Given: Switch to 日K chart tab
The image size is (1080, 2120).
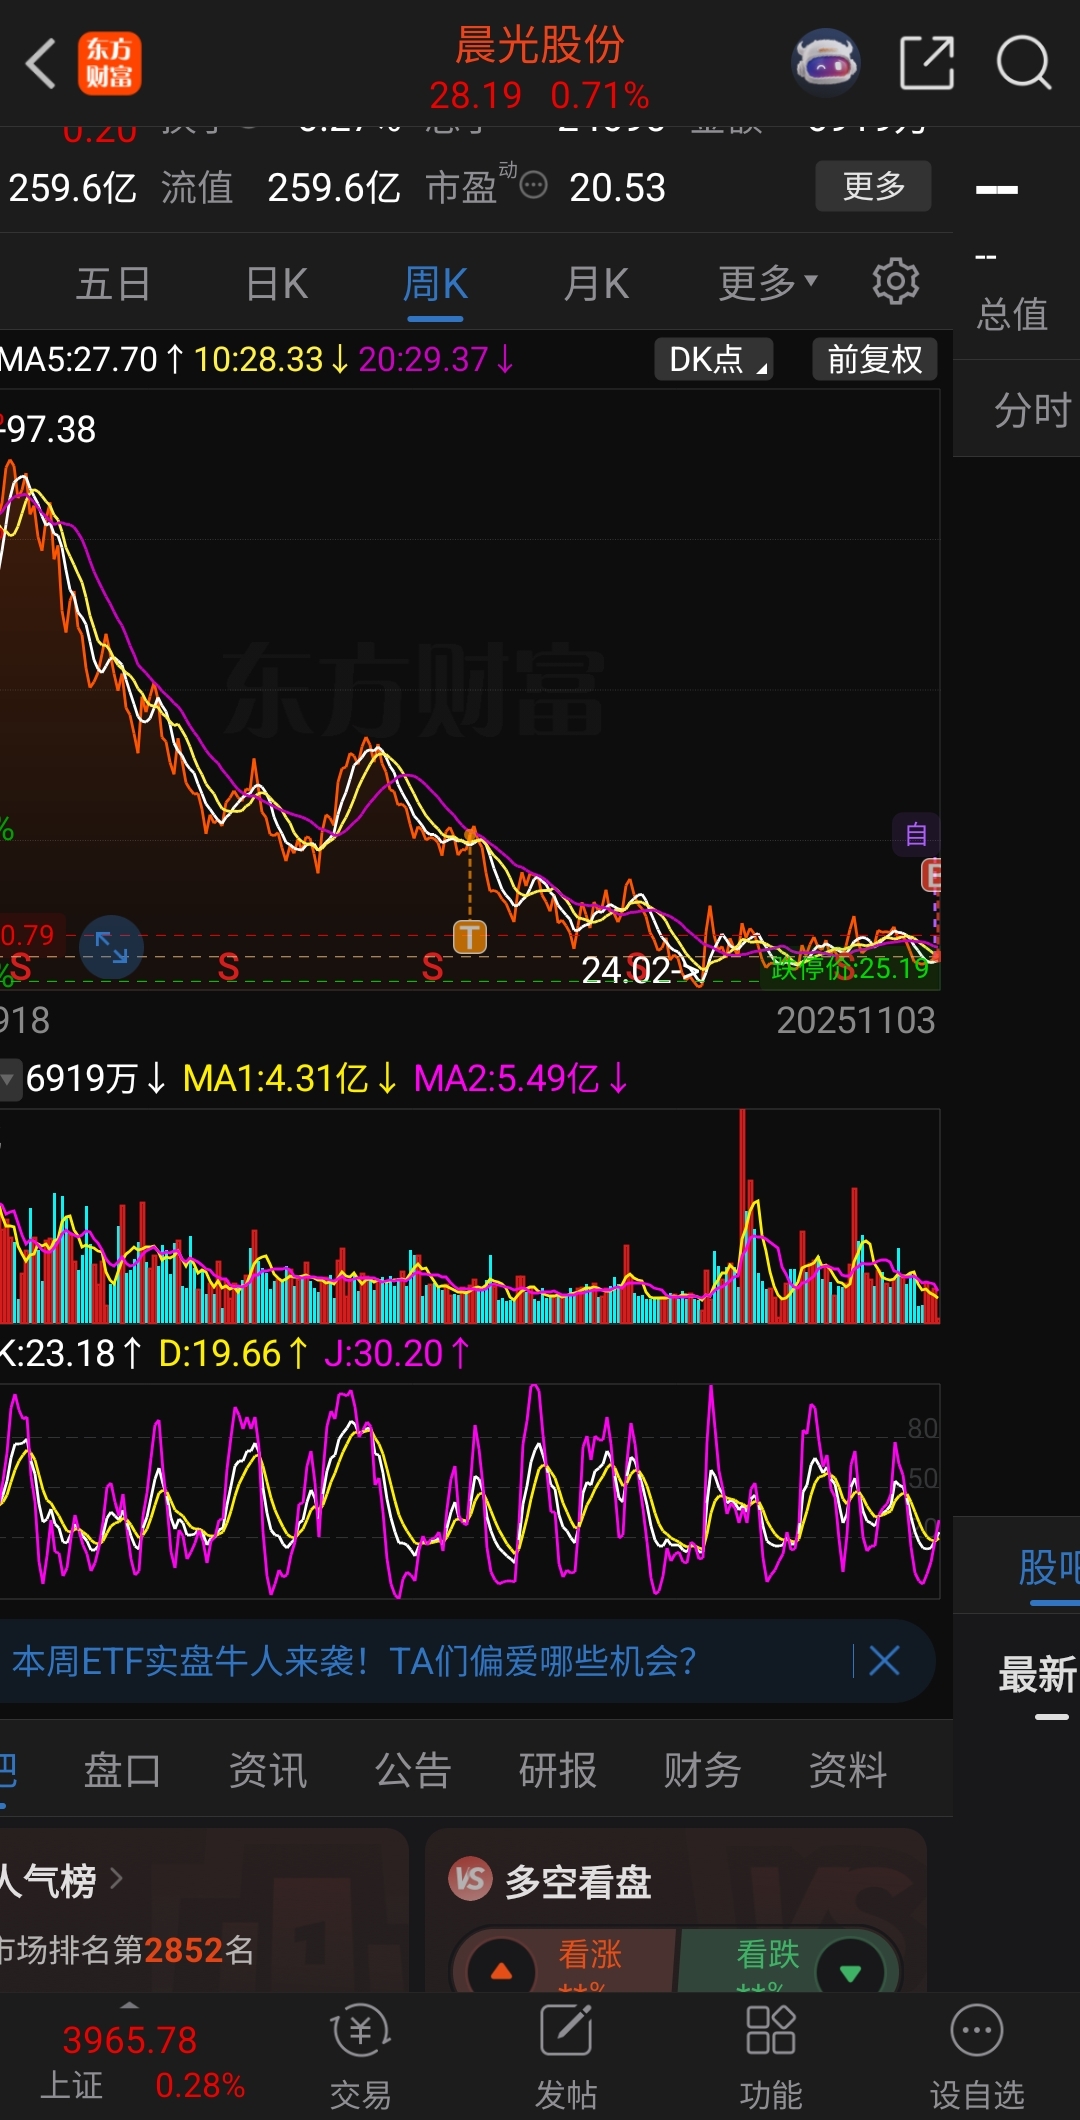Looking at the screenshot, I should pos(277,284).
